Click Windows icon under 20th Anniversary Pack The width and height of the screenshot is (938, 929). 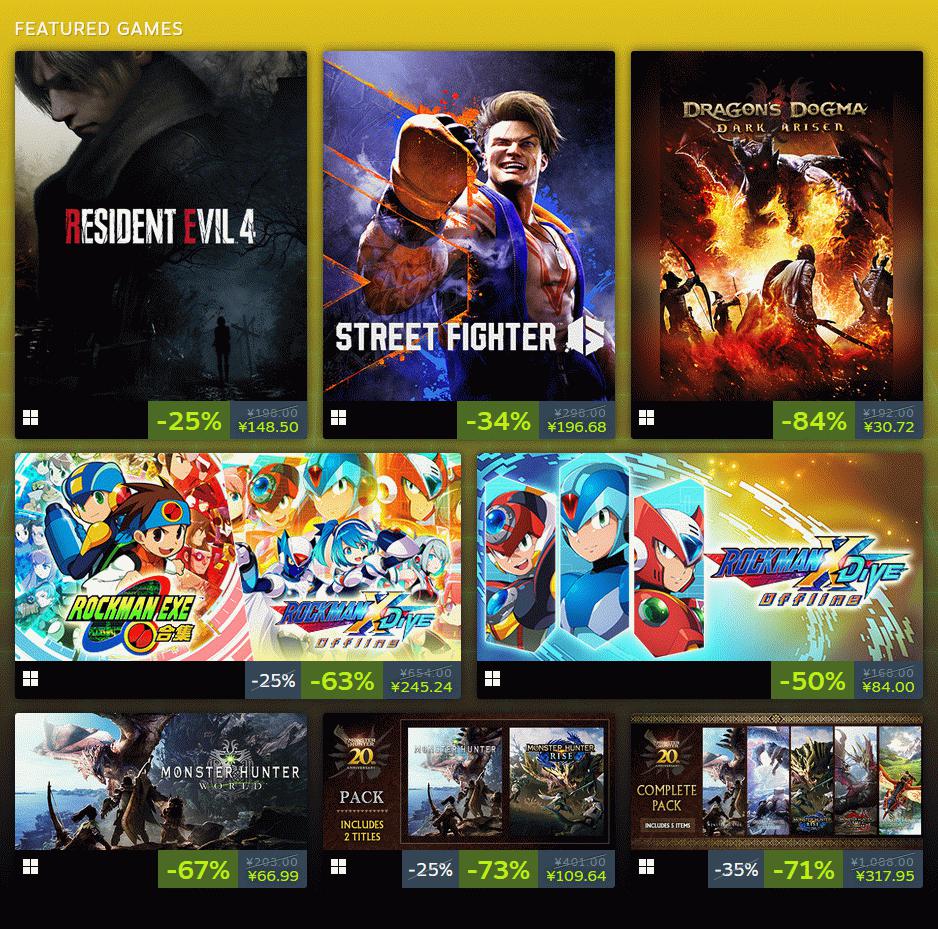[x=339, y=866]
